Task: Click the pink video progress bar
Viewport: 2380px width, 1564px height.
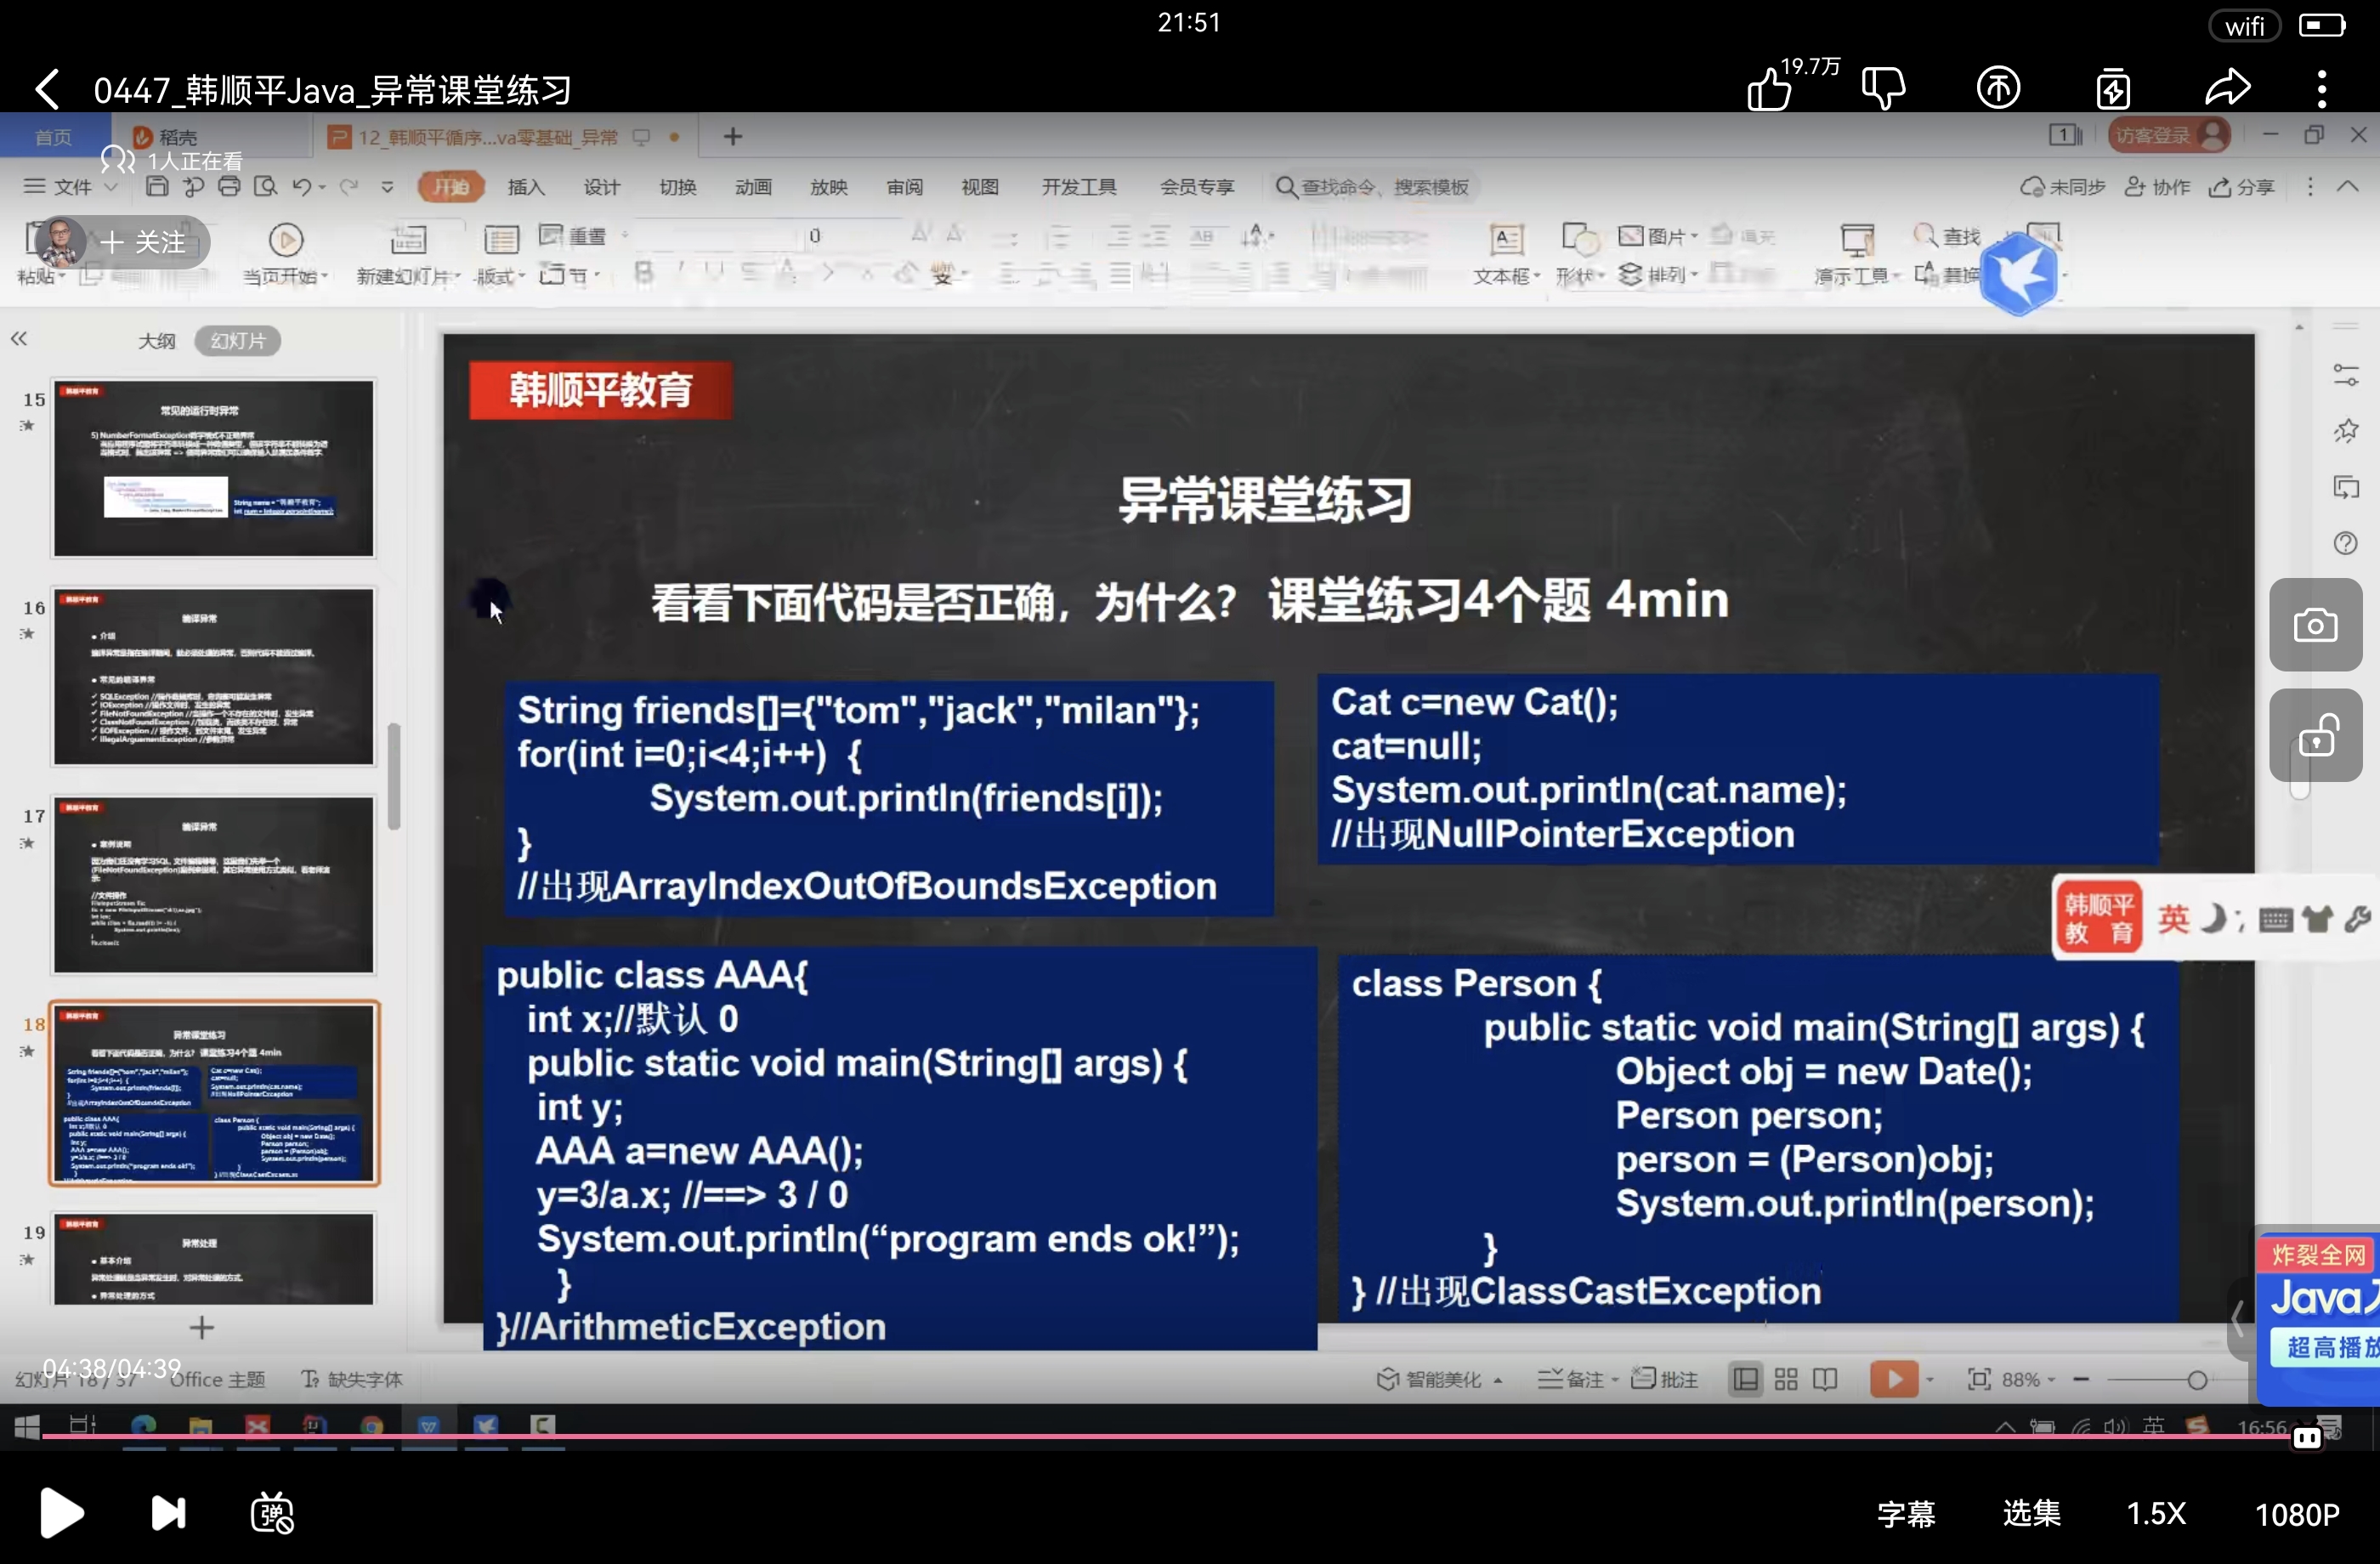Action: pyautogui.click(x=1100, y=1436)
